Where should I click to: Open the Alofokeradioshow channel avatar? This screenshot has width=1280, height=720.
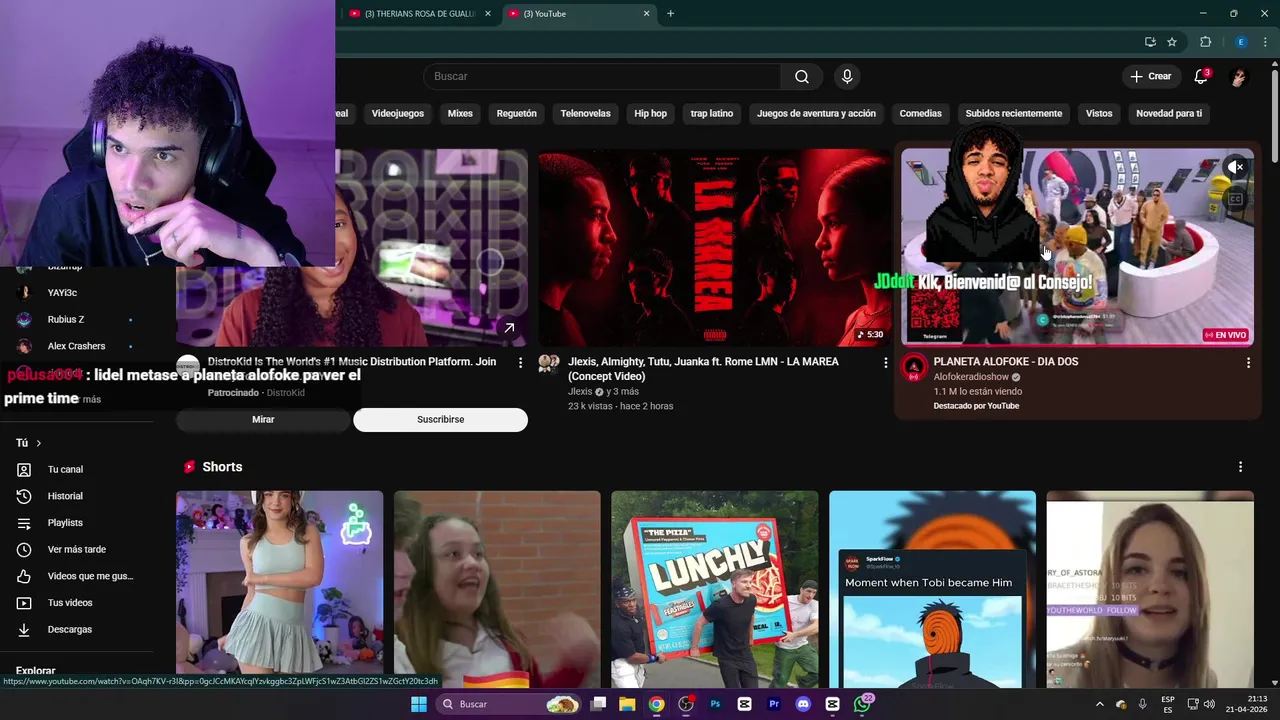[x=914, y=367]
